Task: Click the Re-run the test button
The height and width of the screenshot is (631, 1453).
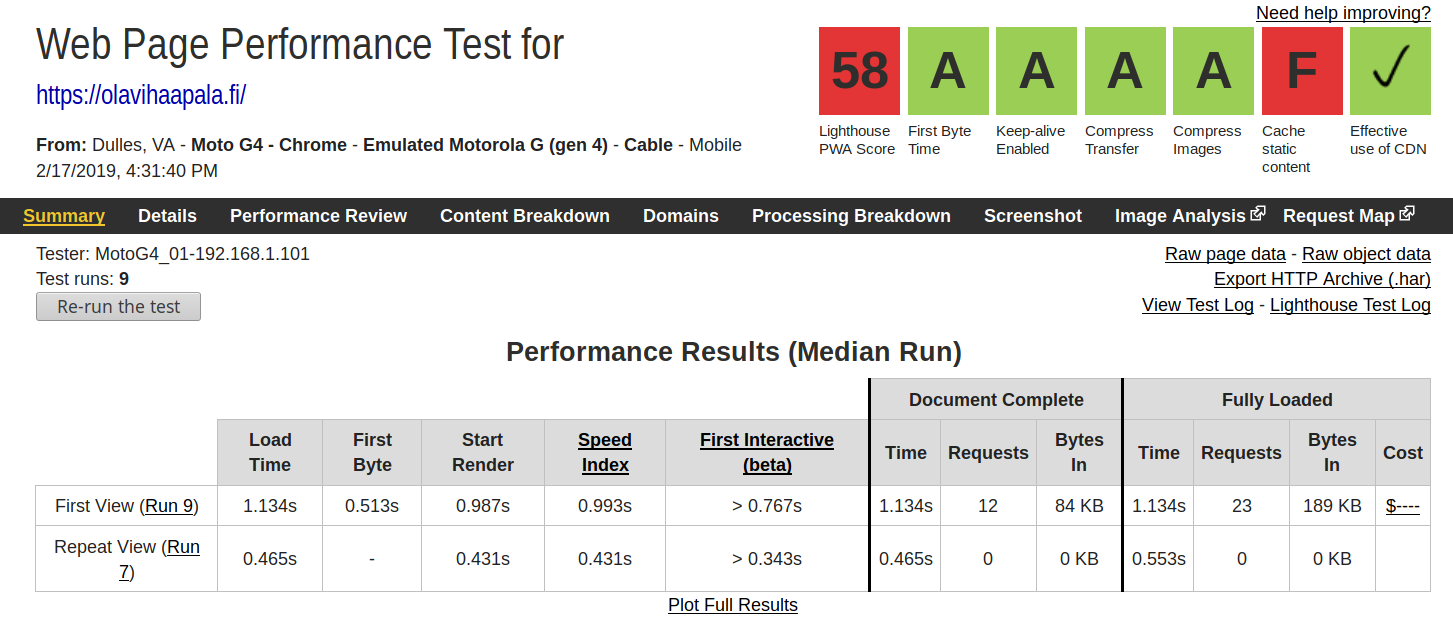Action: tap(118, 307)
